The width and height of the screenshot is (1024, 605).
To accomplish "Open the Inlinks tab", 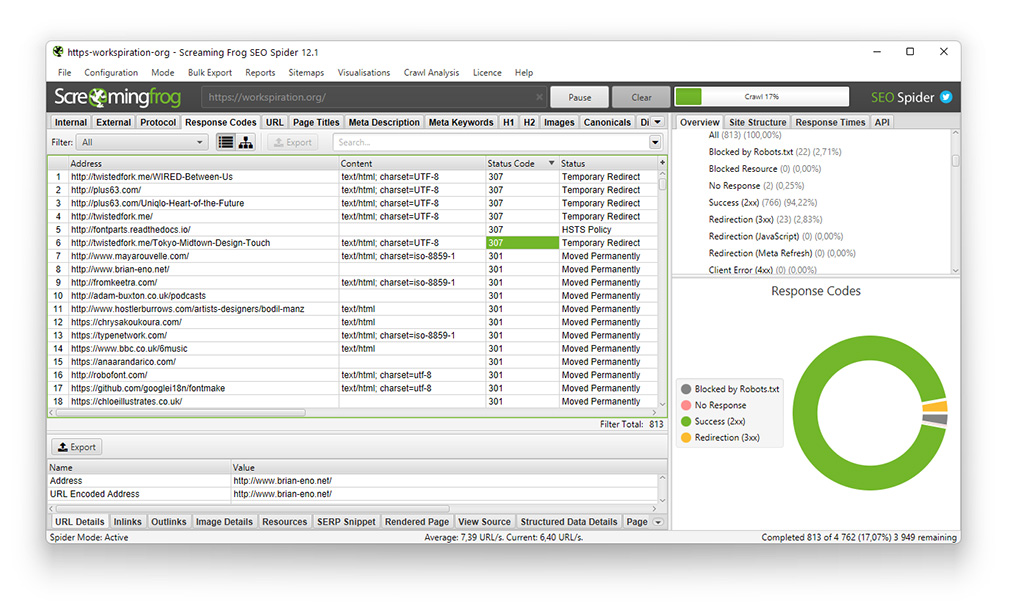I will click(127, 522).
